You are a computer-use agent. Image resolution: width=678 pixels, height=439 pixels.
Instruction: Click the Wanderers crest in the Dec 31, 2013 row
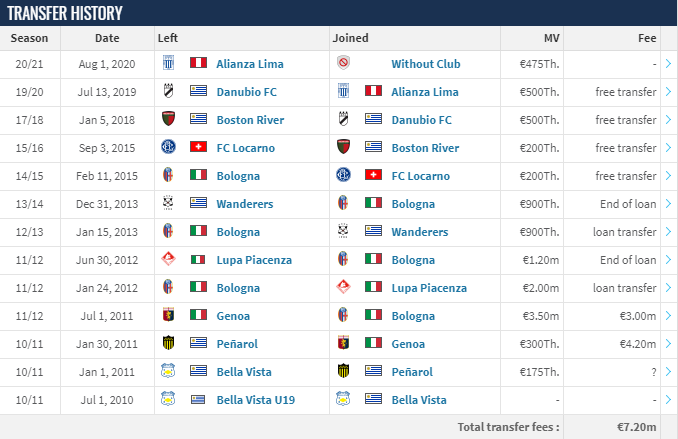[x=168, y=202]
